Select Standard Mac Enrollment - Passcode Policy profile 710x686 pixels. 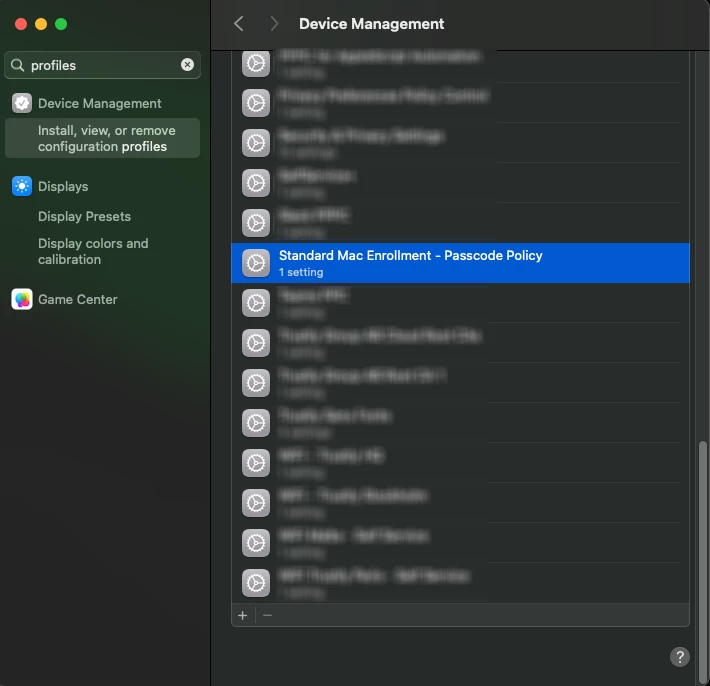(x=461, y=263)
